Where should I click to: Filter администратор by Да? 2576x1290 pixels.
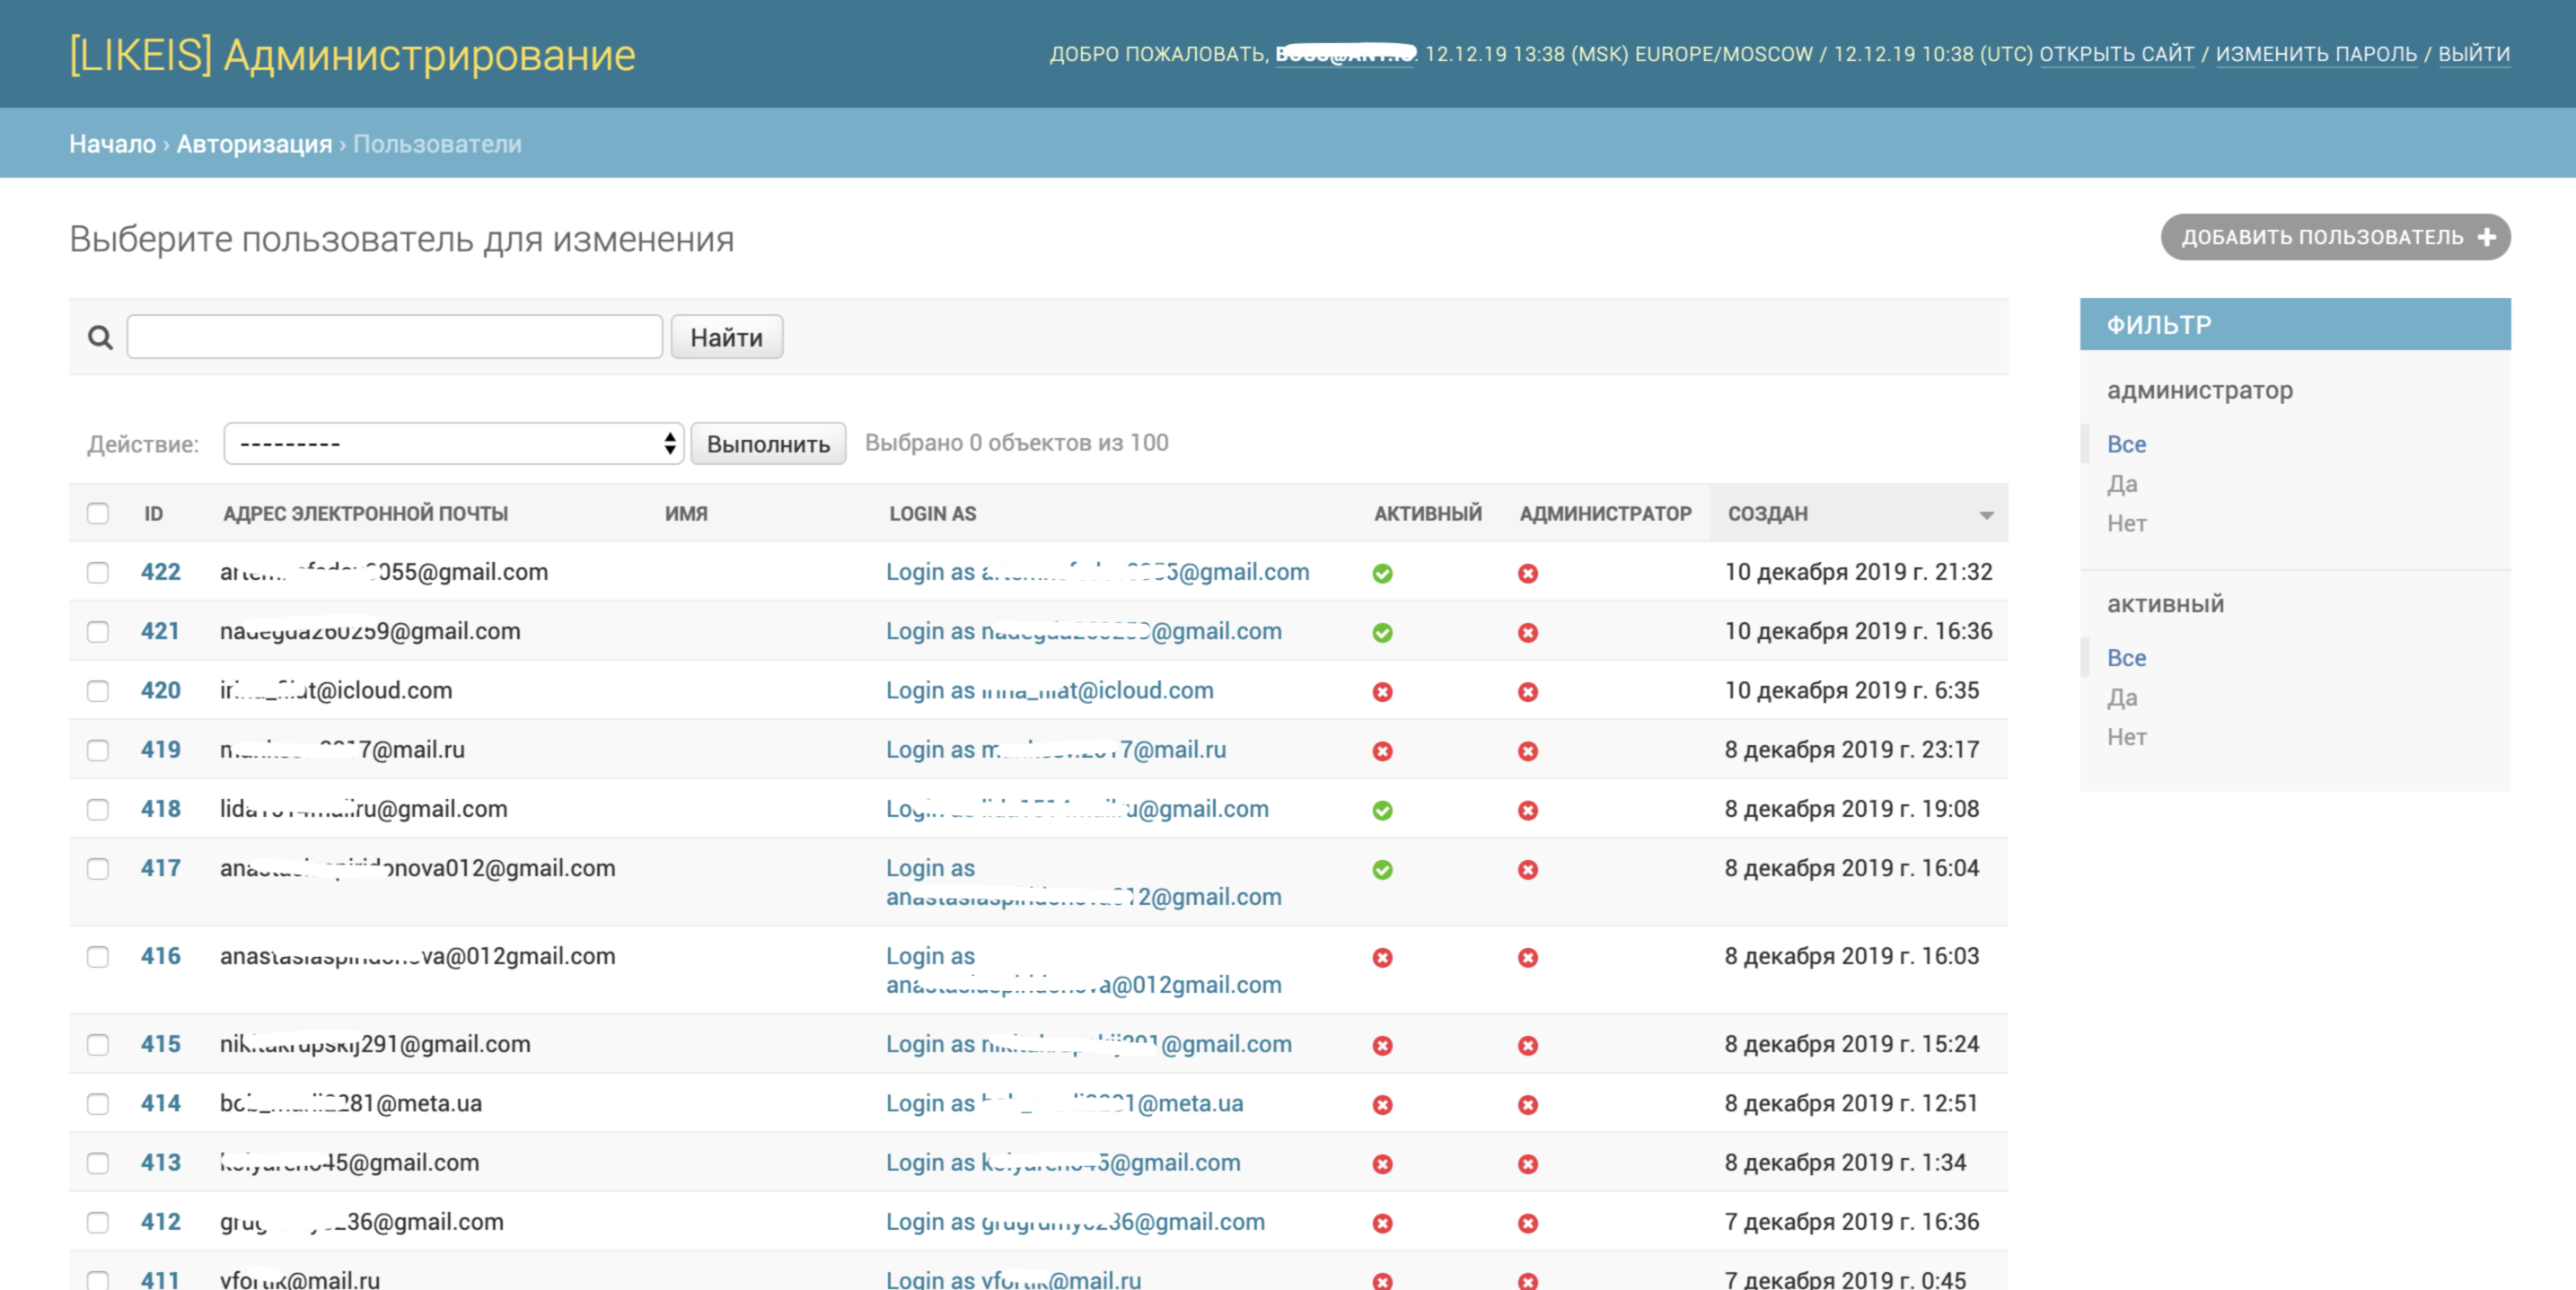[x=2121, y=484]
